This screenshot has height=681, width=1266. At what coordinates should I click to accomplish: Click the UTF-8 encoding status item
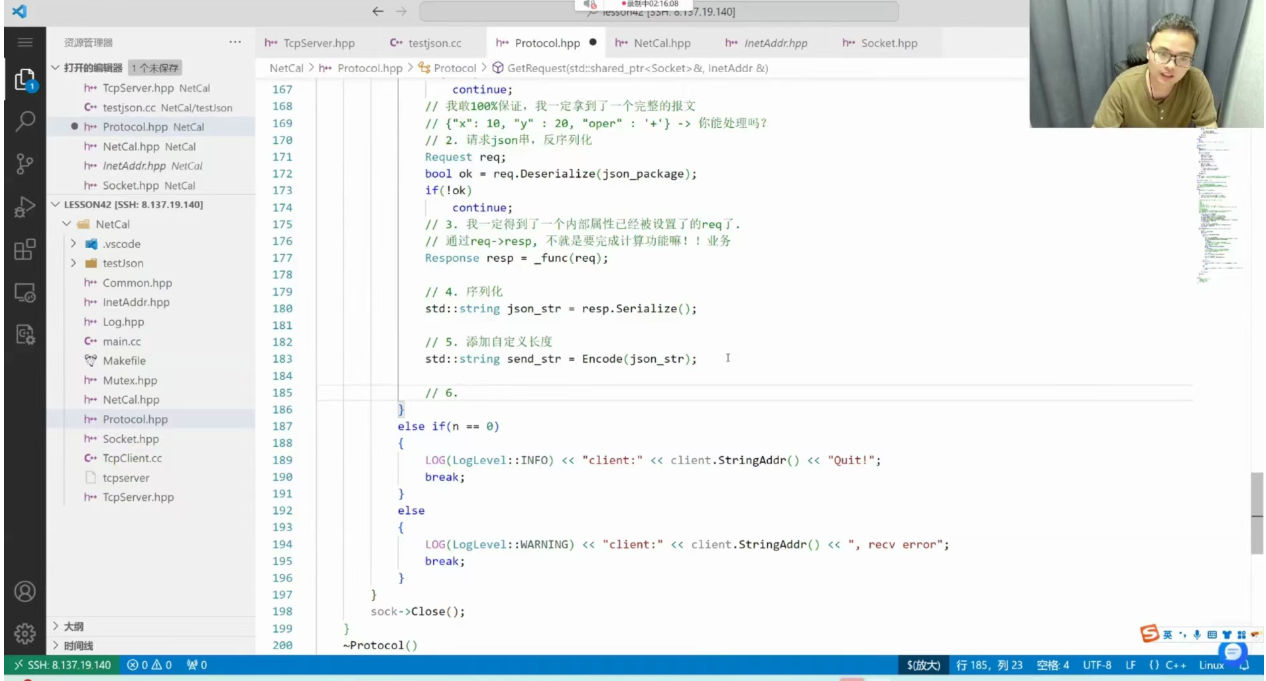[1096, 665]
